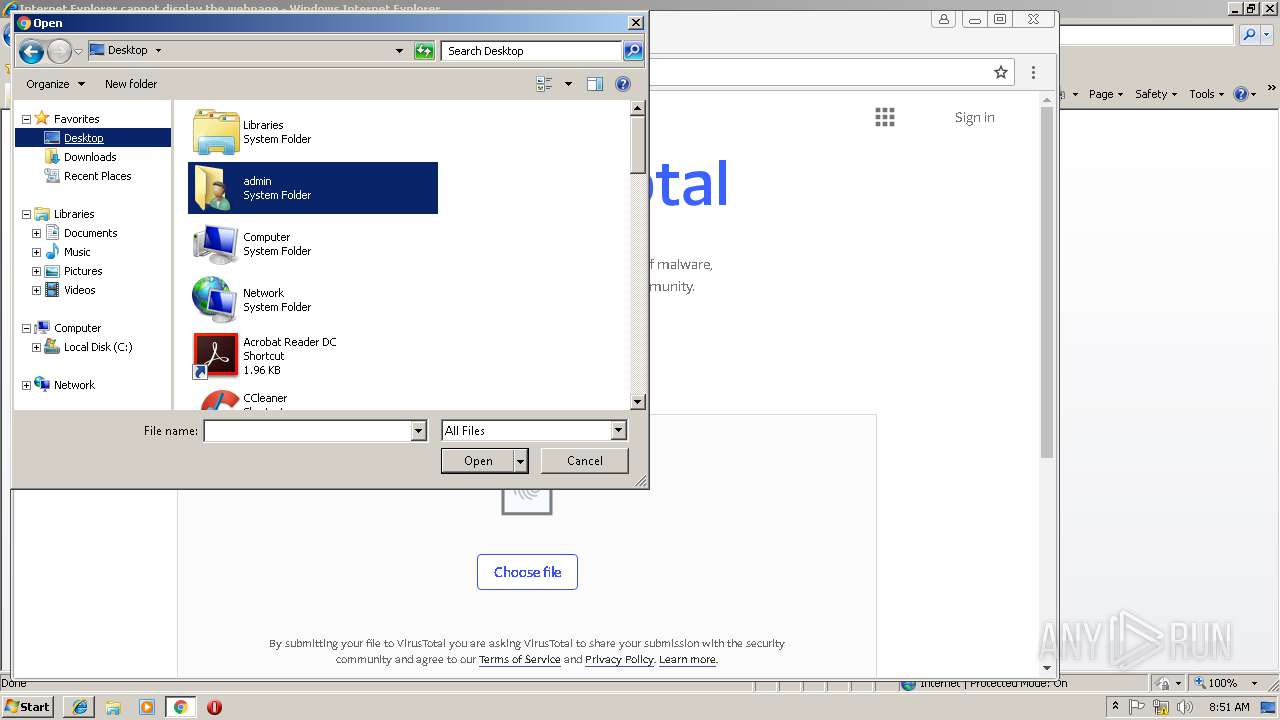The image size is (1280, 720).
Task: Select the Libraries folder icon
Action: tap(215, 132)
